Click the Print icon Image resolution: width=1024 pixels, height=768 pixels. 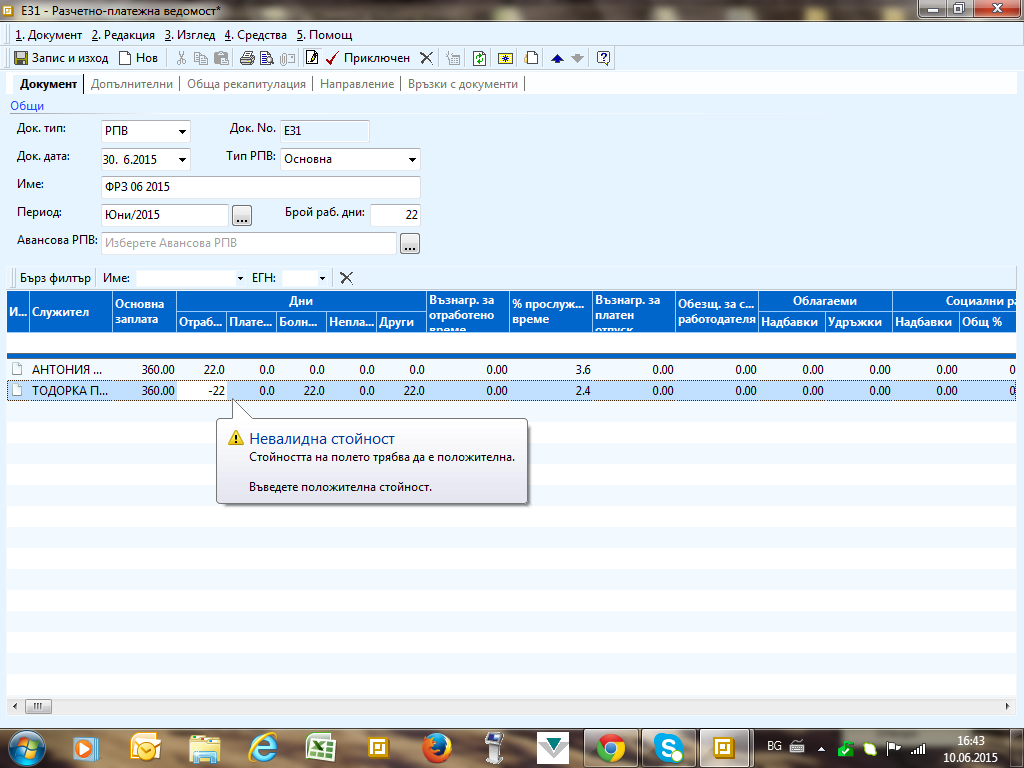(247, 58)
